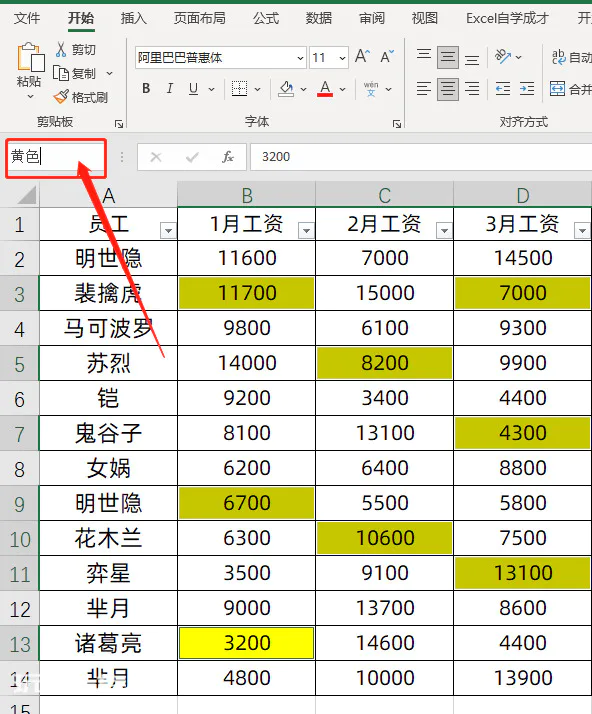Set bottom vertical alignment
This screenshot has height=714, width=592.
tap(472, 59)
